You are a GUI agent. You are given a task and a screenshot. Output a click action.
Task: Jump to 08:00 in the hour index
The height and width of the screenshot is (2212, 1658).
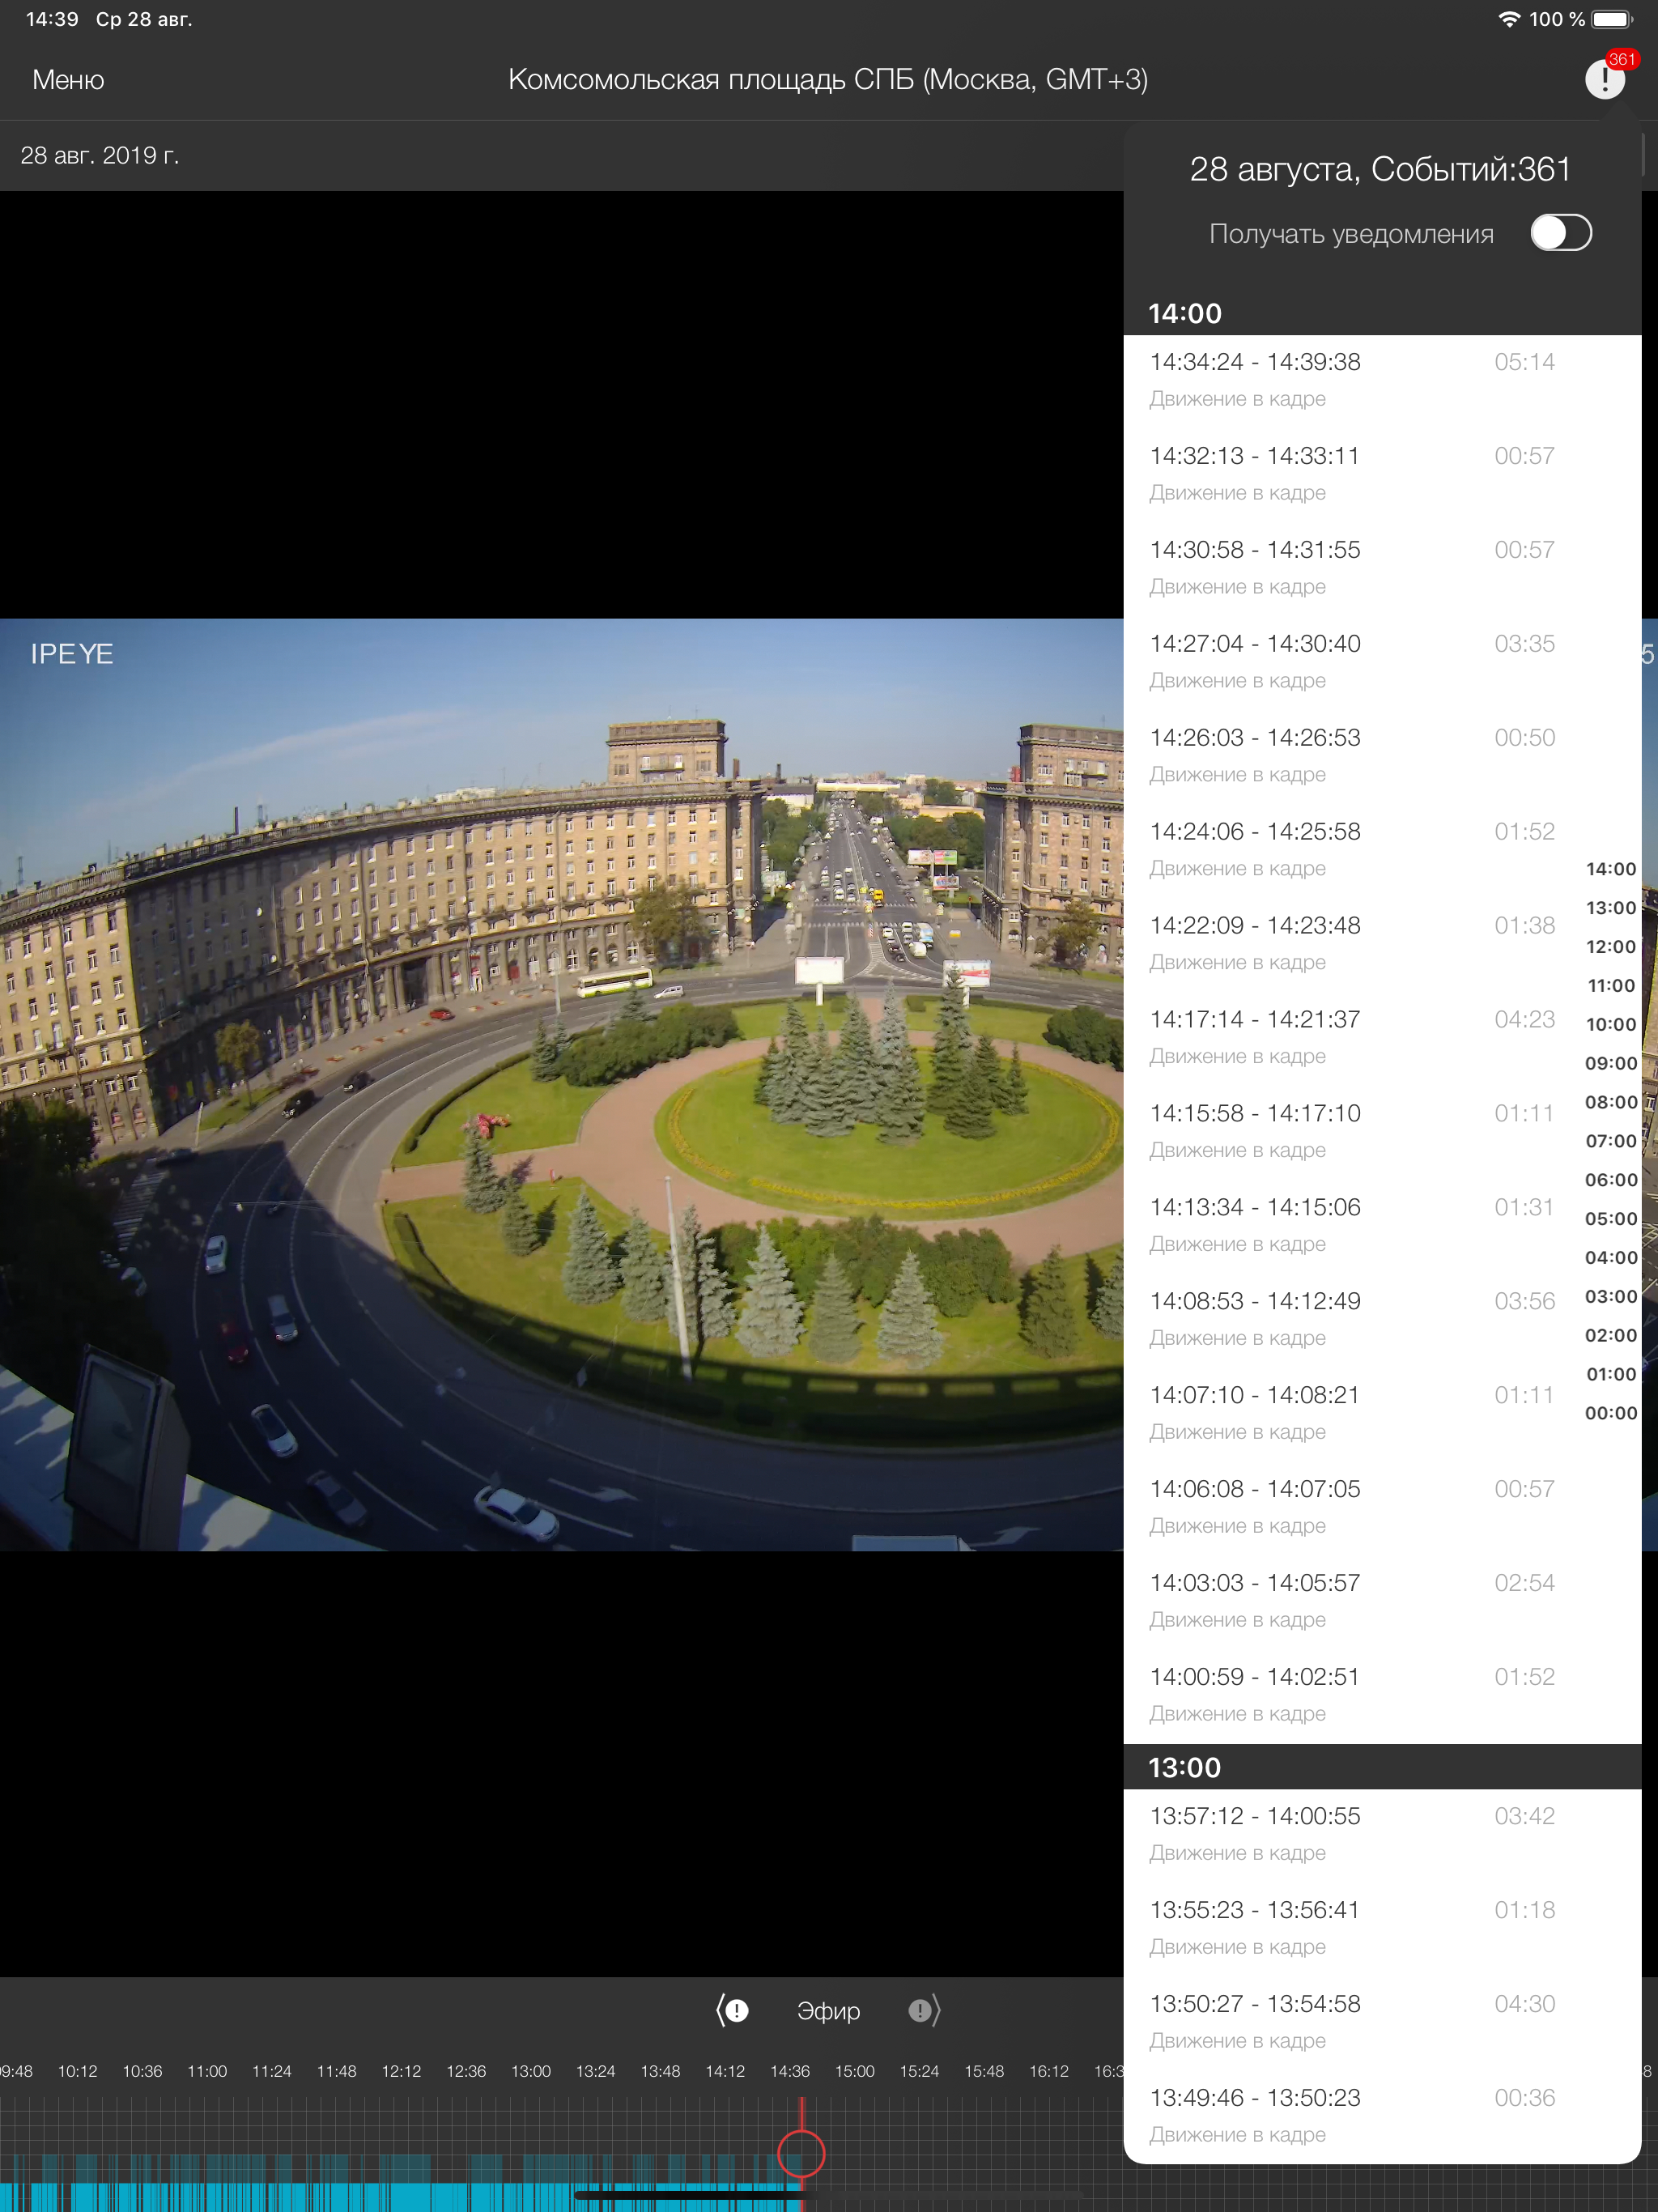tap(1611, 1103)
